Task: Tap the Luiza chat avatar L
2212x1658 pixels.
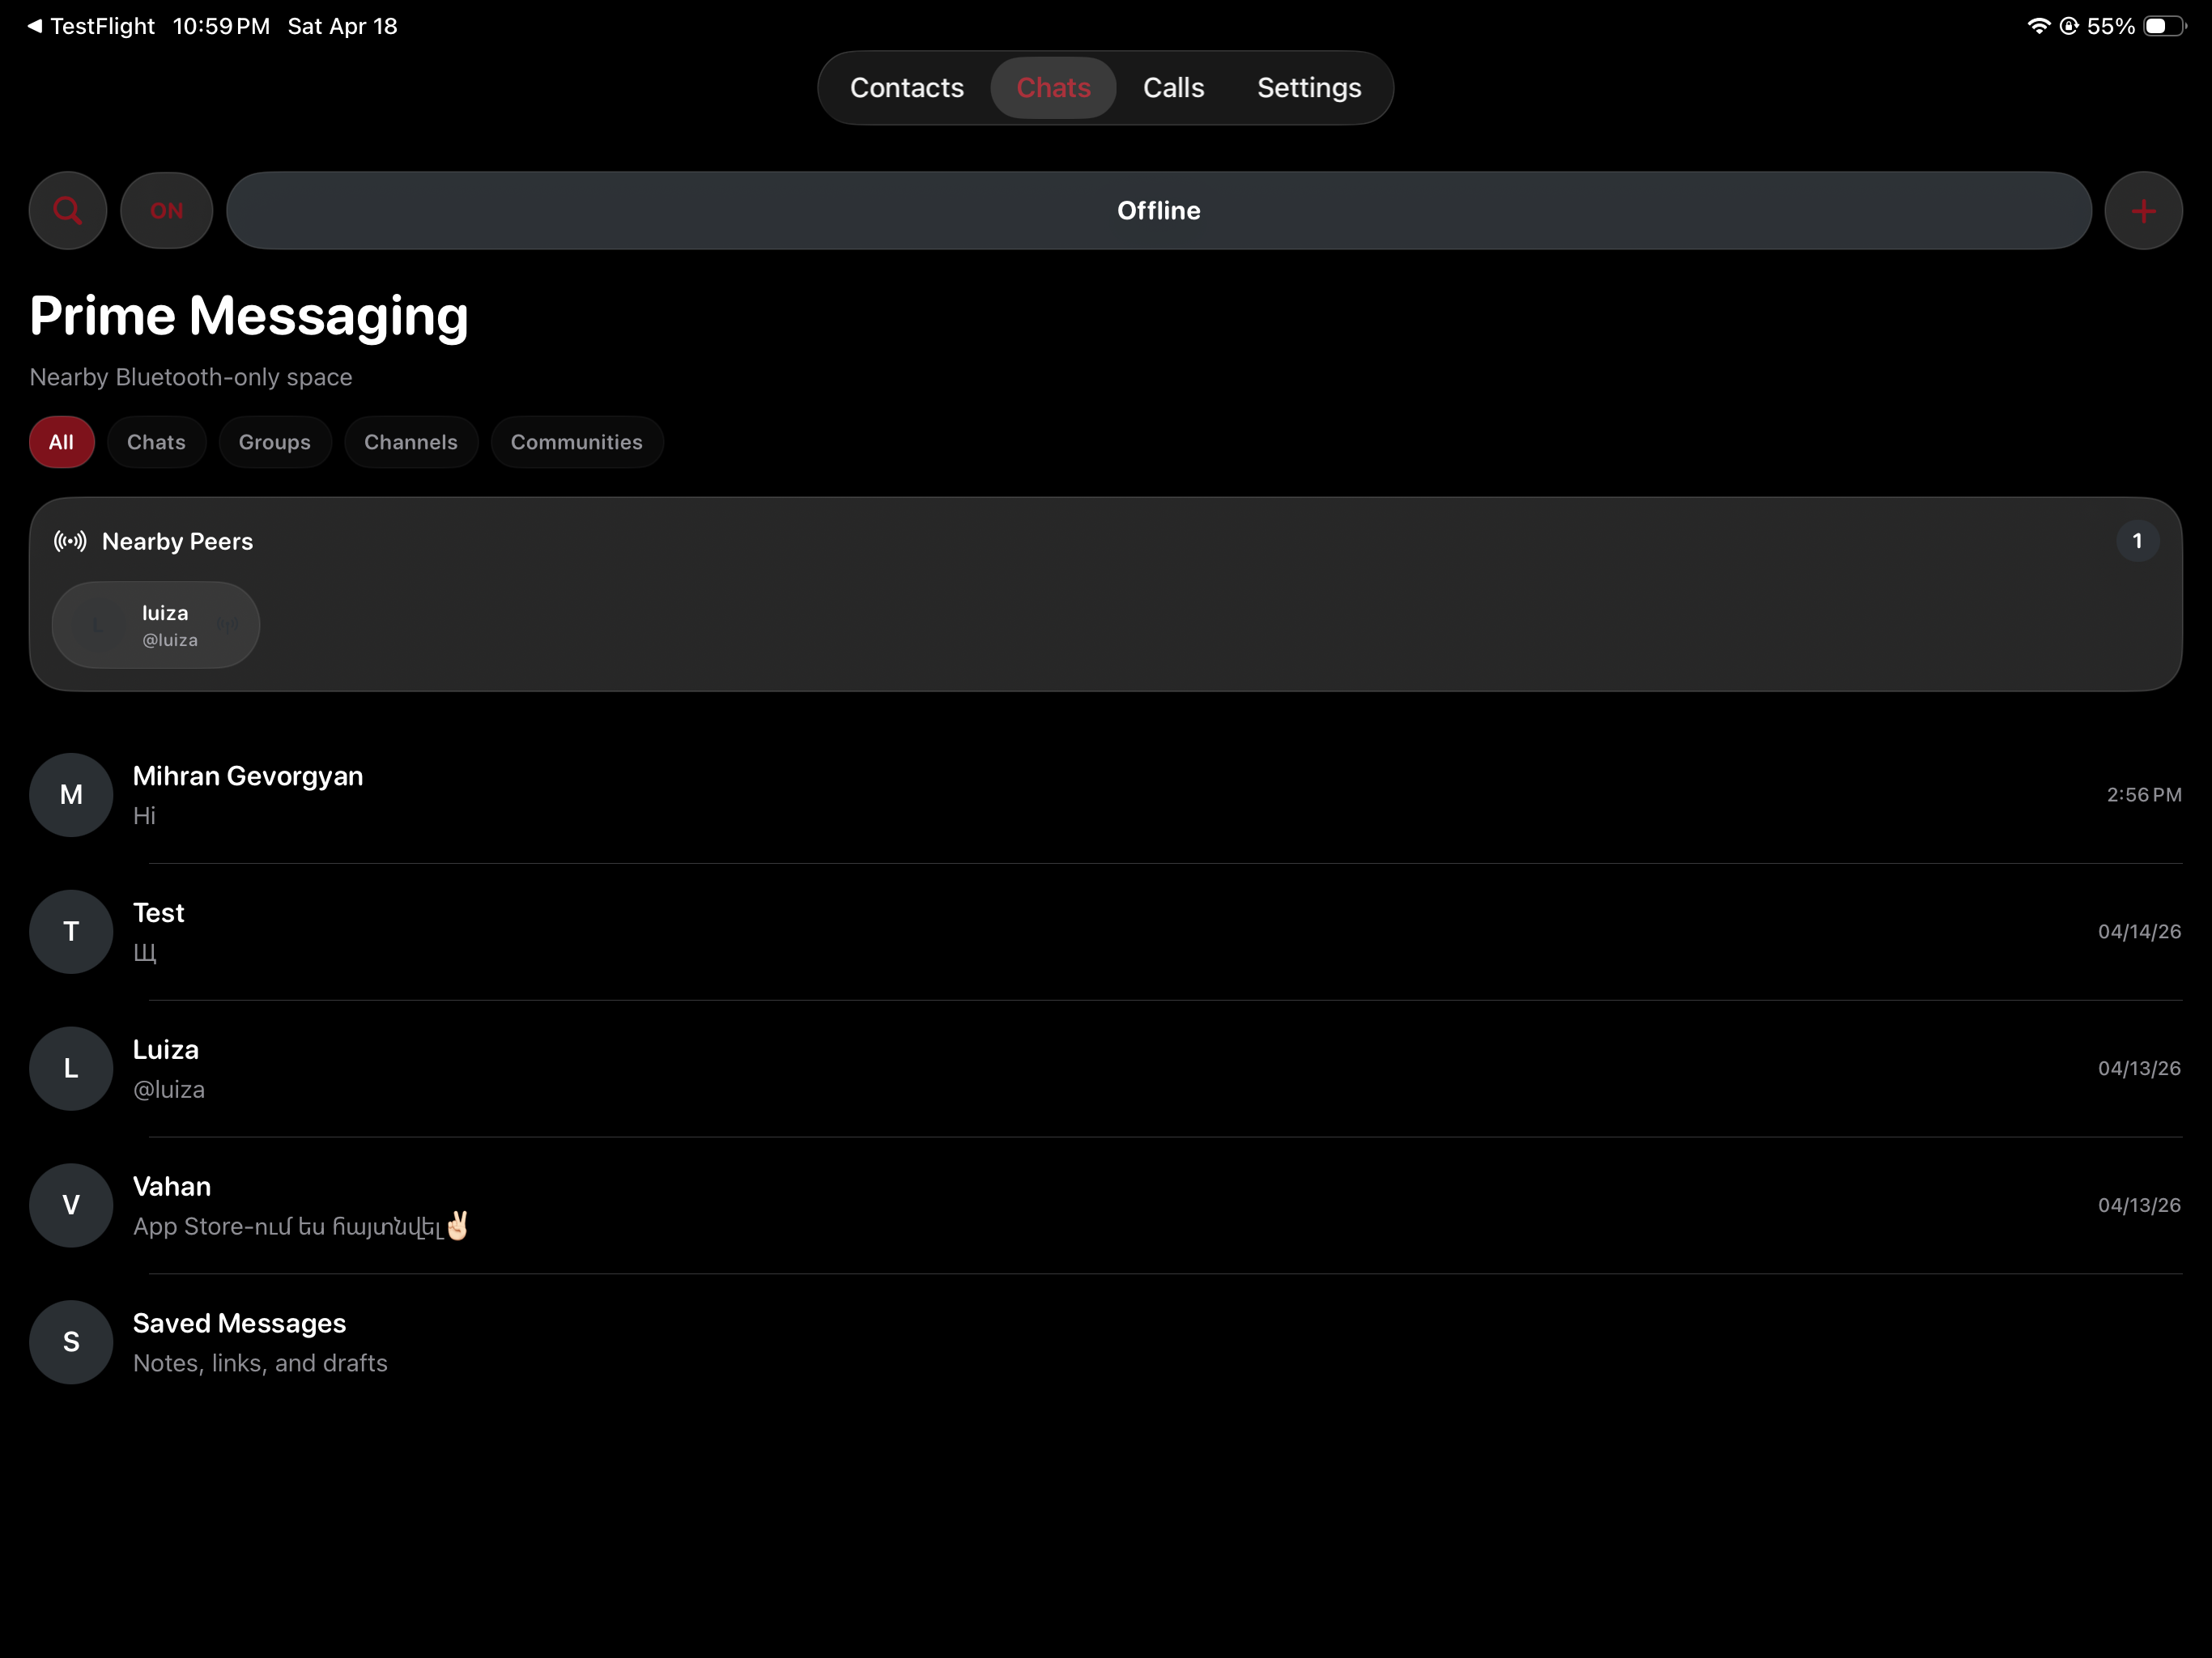Action: [71, 1068]
